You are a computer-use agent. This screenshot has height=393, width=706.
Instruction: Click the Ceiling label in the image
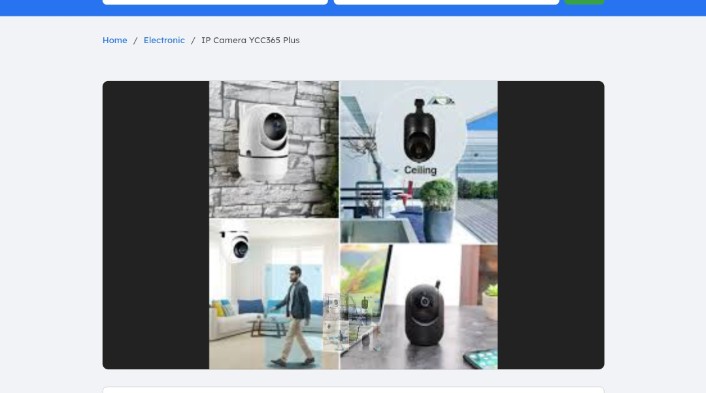tap(420, 170)
